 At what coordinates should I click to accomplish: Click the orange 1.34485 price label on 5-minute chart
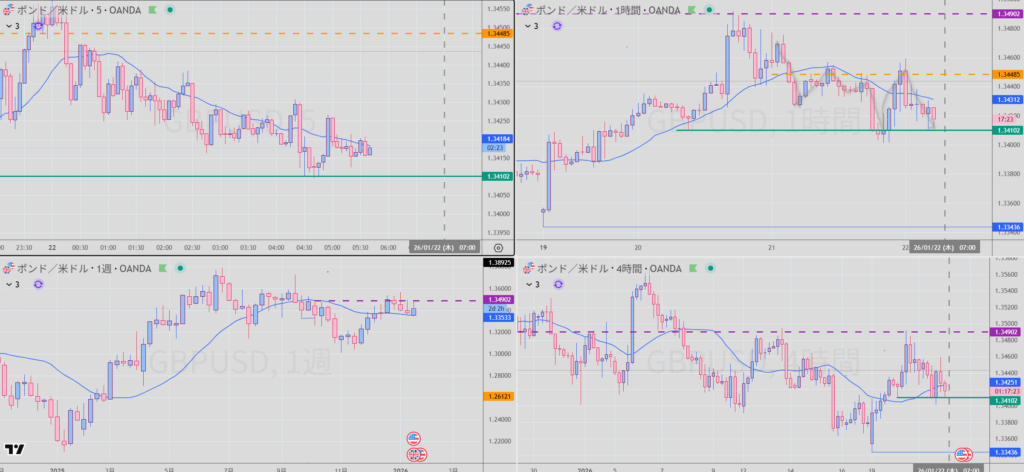[x=497, y=34]
